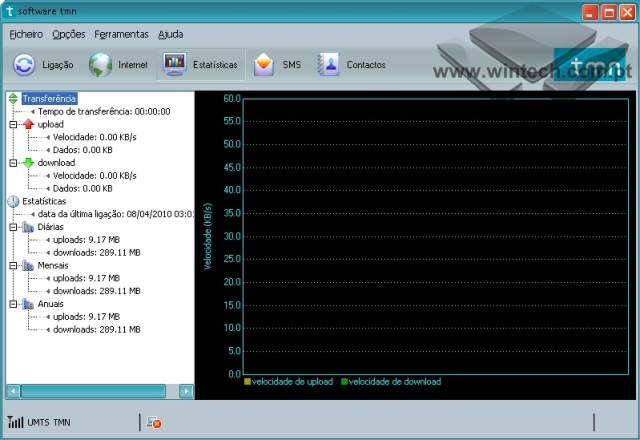Click the tree panel horizontal scrollbar right arrow
This screenshot has height=440, width=640.
point(187,391)
